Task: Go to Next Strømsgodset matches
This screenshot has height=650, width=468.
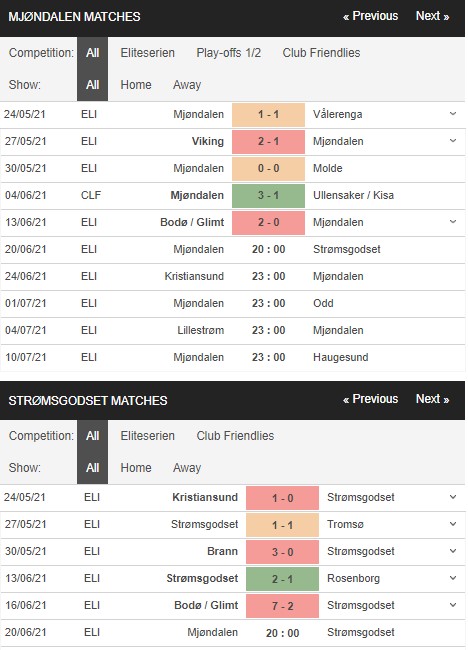Action: pos(432,399)
